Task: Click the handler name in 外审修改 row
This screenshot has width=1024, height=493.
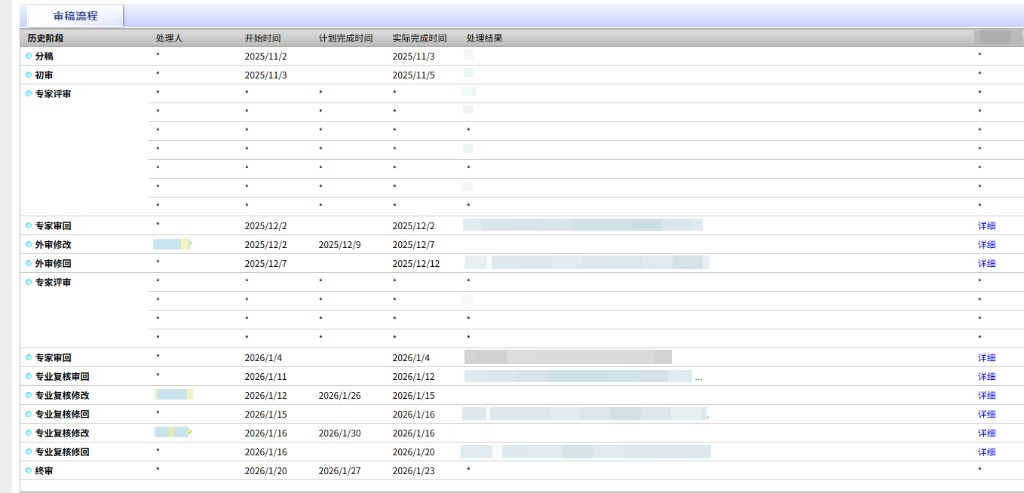Action: (171, 244)
